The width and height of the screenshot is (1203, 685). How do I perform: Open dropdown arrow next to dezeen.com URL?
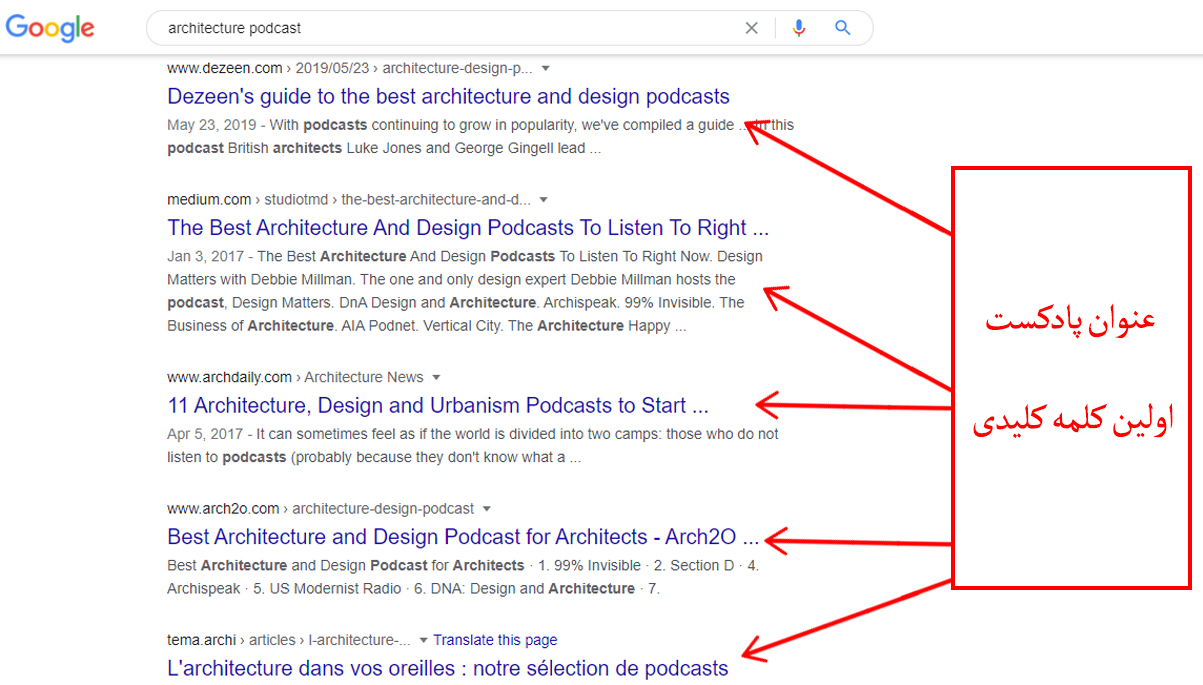pyautogui.click(x=545, y=69)
